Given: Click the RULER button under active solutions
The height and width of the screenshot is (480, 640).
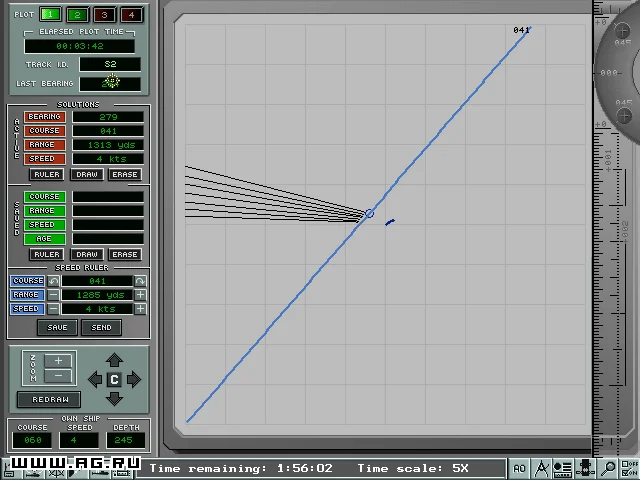Looking at the screenshot, I should (x=47, y=175).
